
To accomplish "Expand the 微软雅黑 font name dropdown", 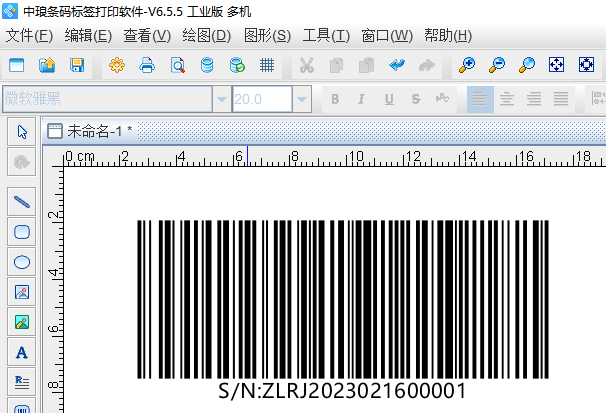I will [222, 99].
